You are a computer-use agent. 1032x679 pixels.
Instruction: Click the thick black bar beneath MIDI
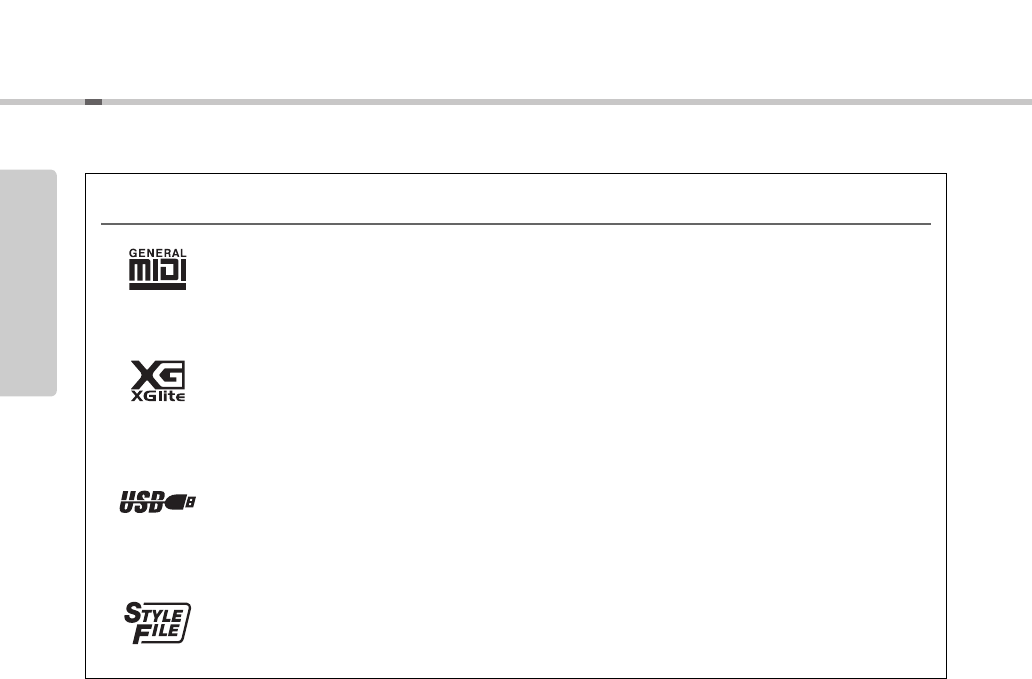[157, 287]
